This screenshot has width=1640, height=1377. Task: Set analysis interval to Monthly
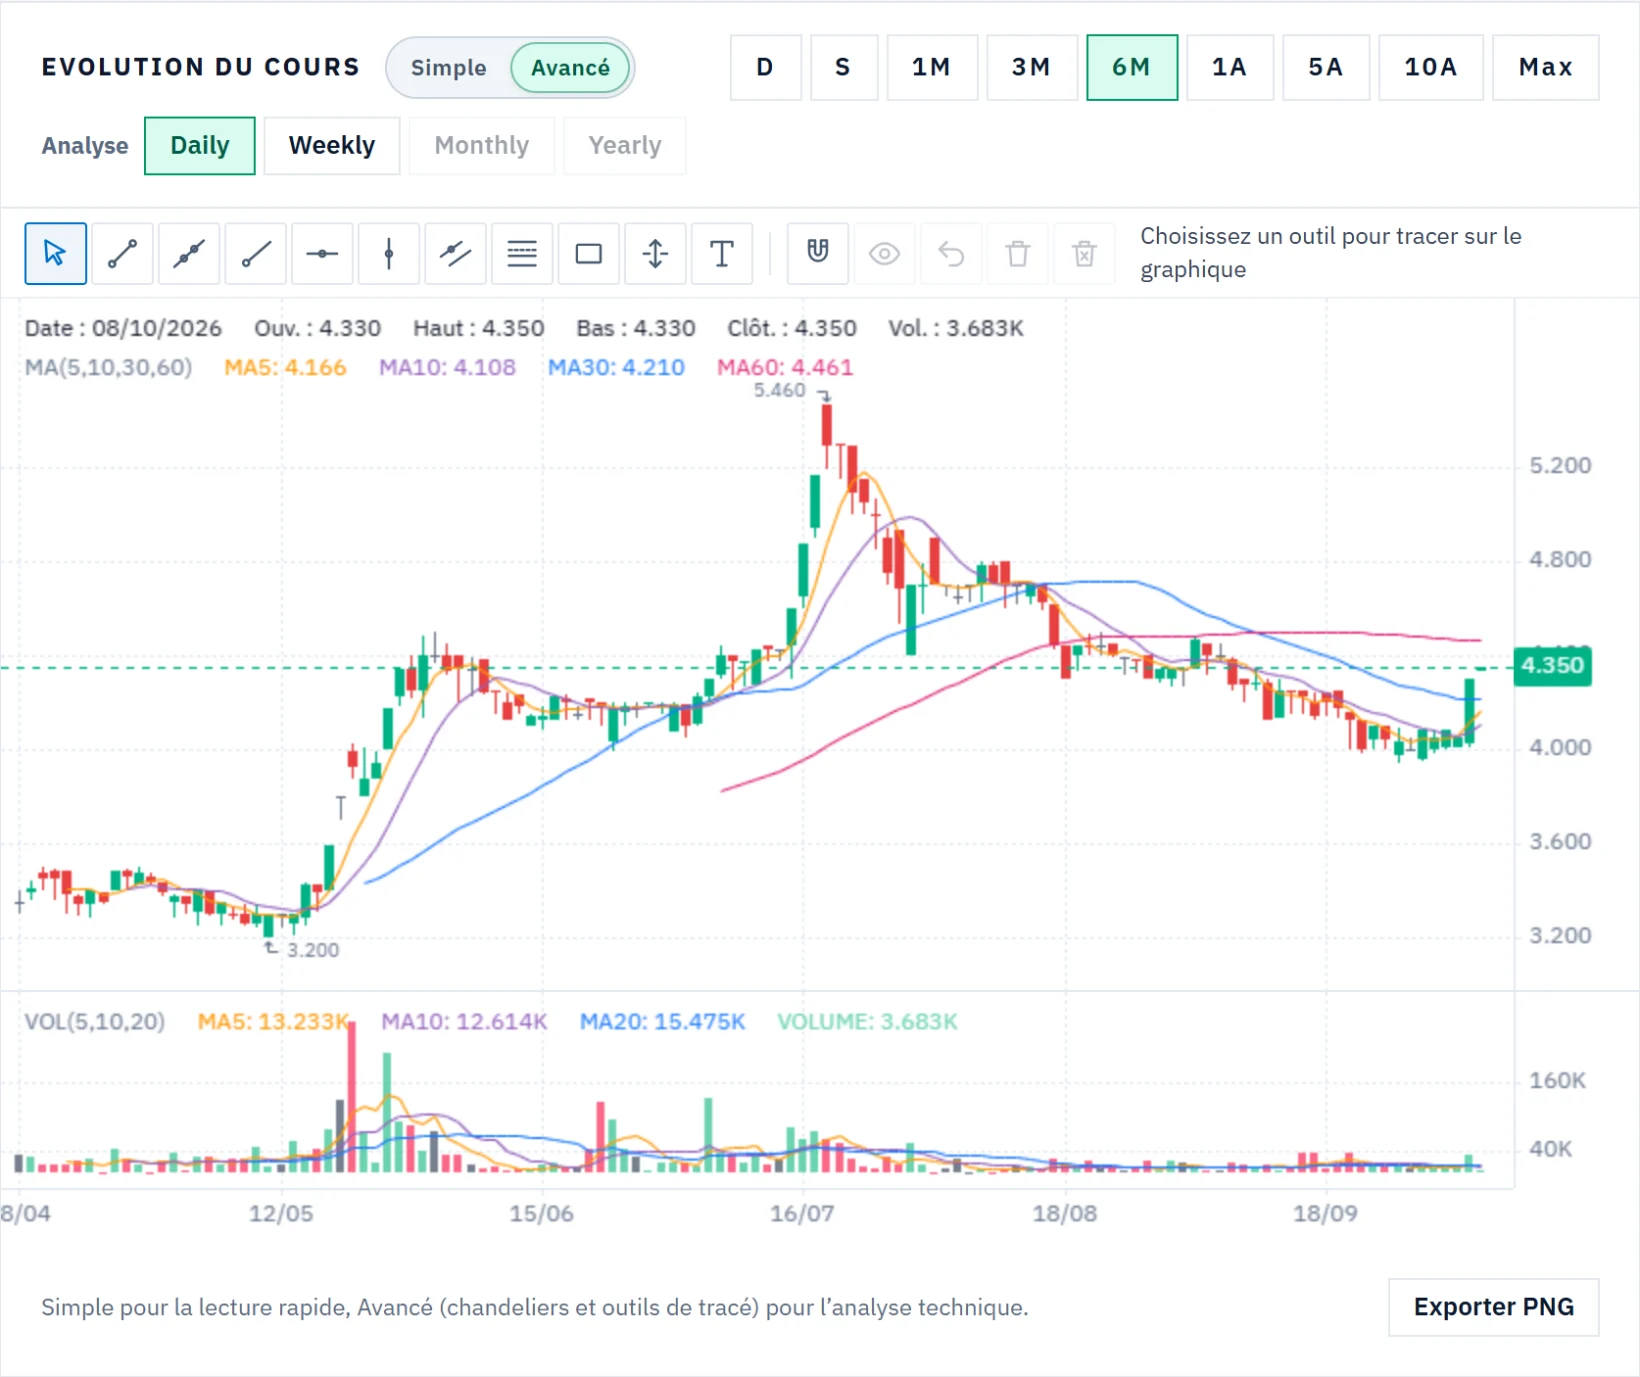[481, 146]
